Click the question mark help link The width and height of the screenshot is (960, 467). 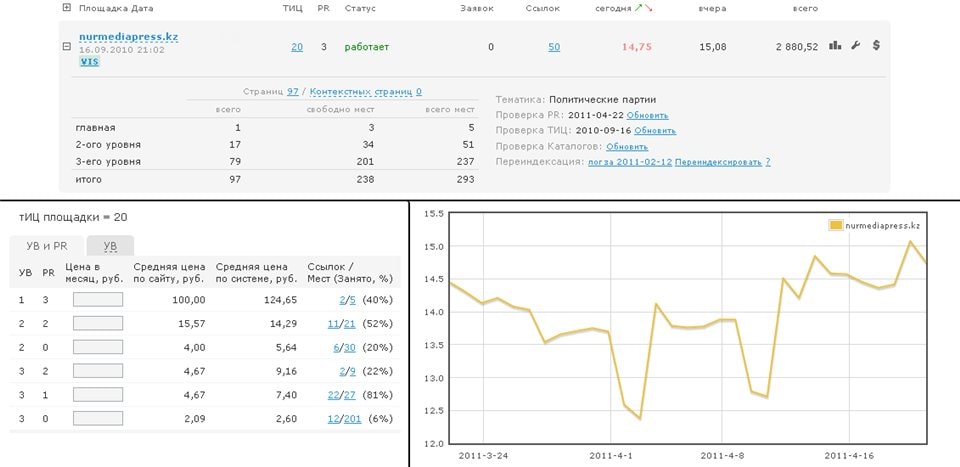coord(768,161)
